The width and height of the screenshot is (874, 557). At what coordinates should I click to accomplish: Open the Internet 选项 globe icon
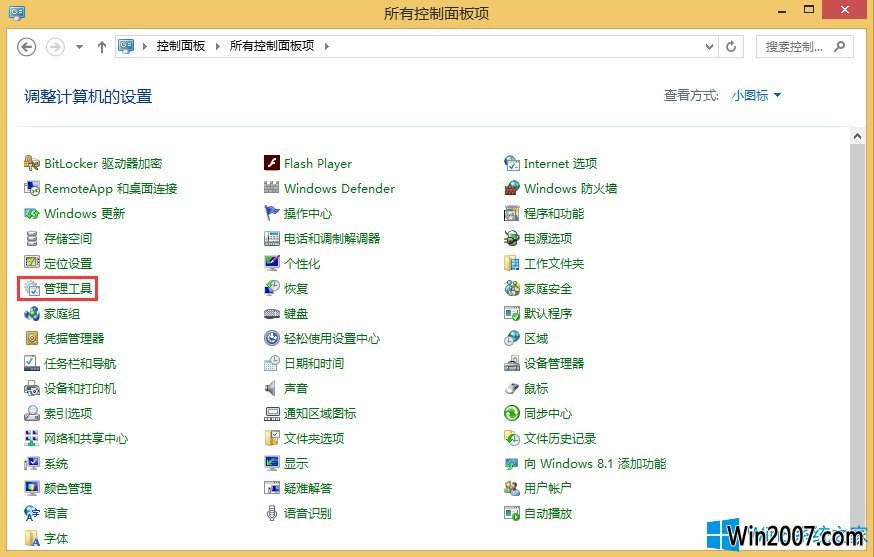[x=512, y=163]
